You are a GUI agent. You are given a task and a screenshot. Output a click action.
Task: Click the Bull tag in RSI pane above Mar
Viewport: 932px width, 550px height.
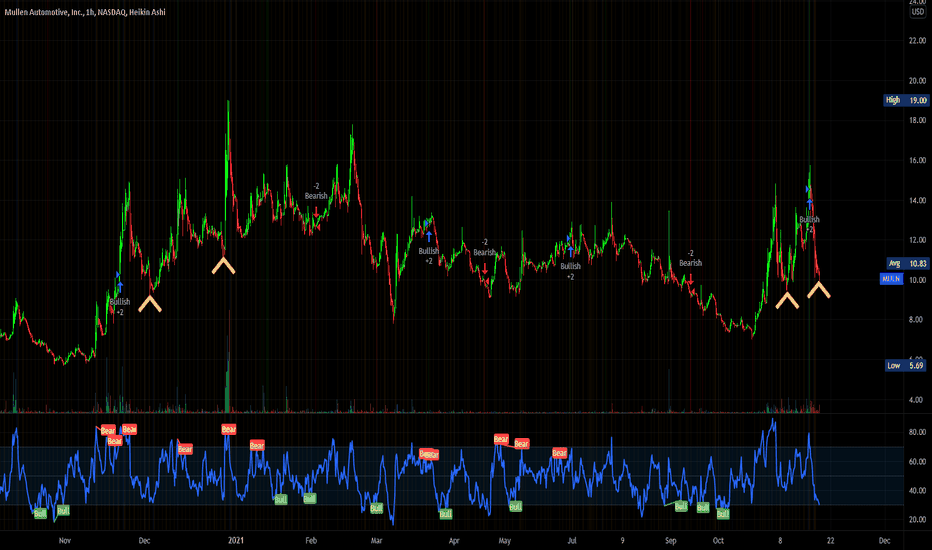376,508
